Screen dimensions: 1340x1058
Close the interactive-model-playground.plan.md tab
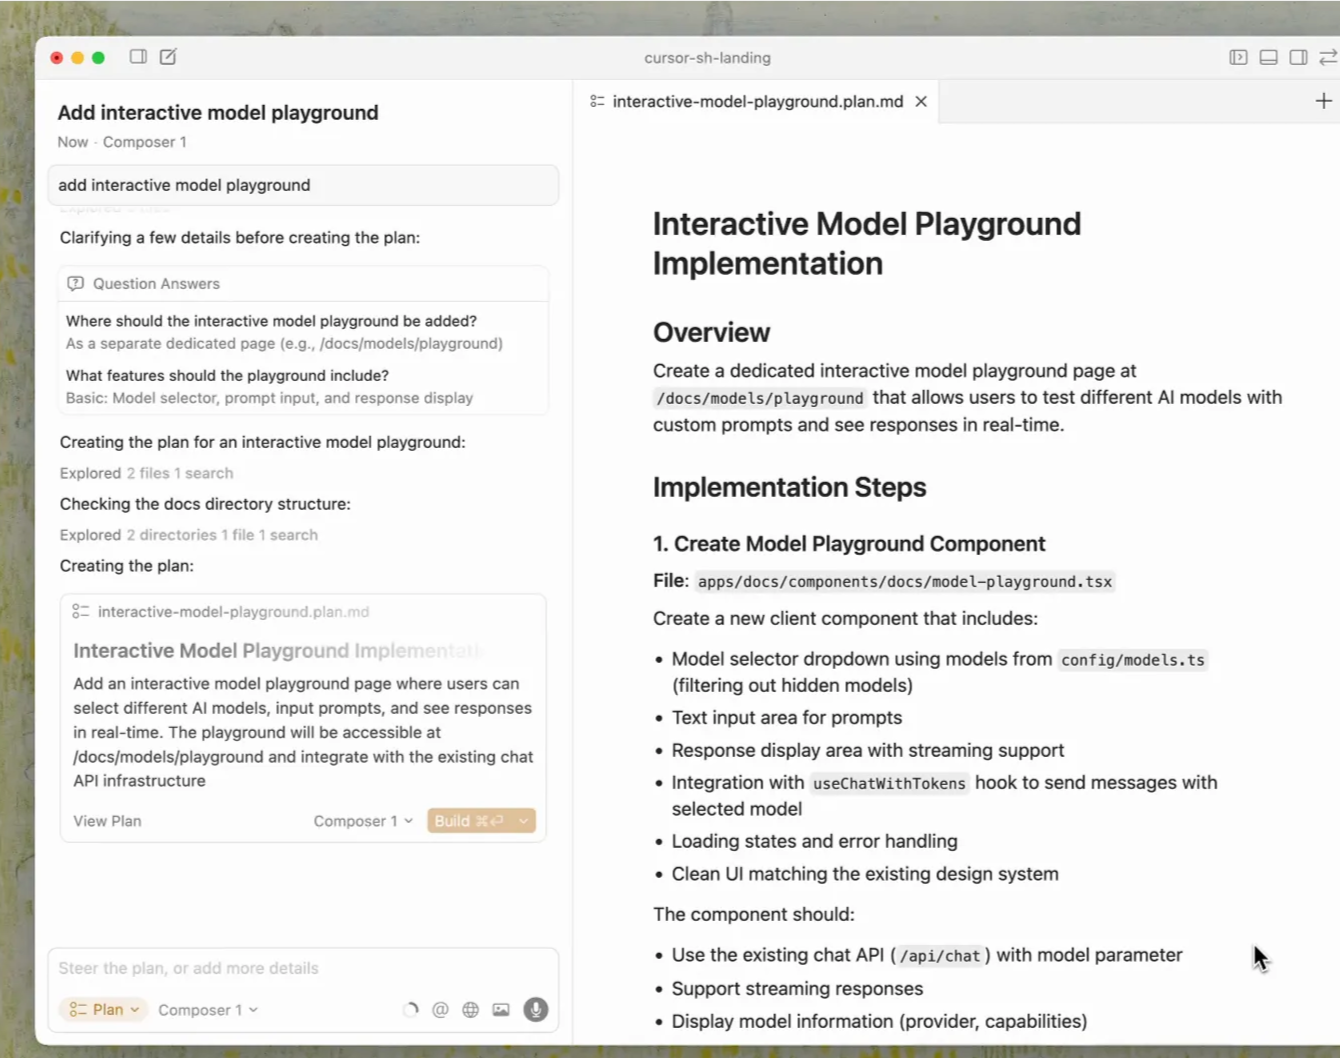point(921,102)
